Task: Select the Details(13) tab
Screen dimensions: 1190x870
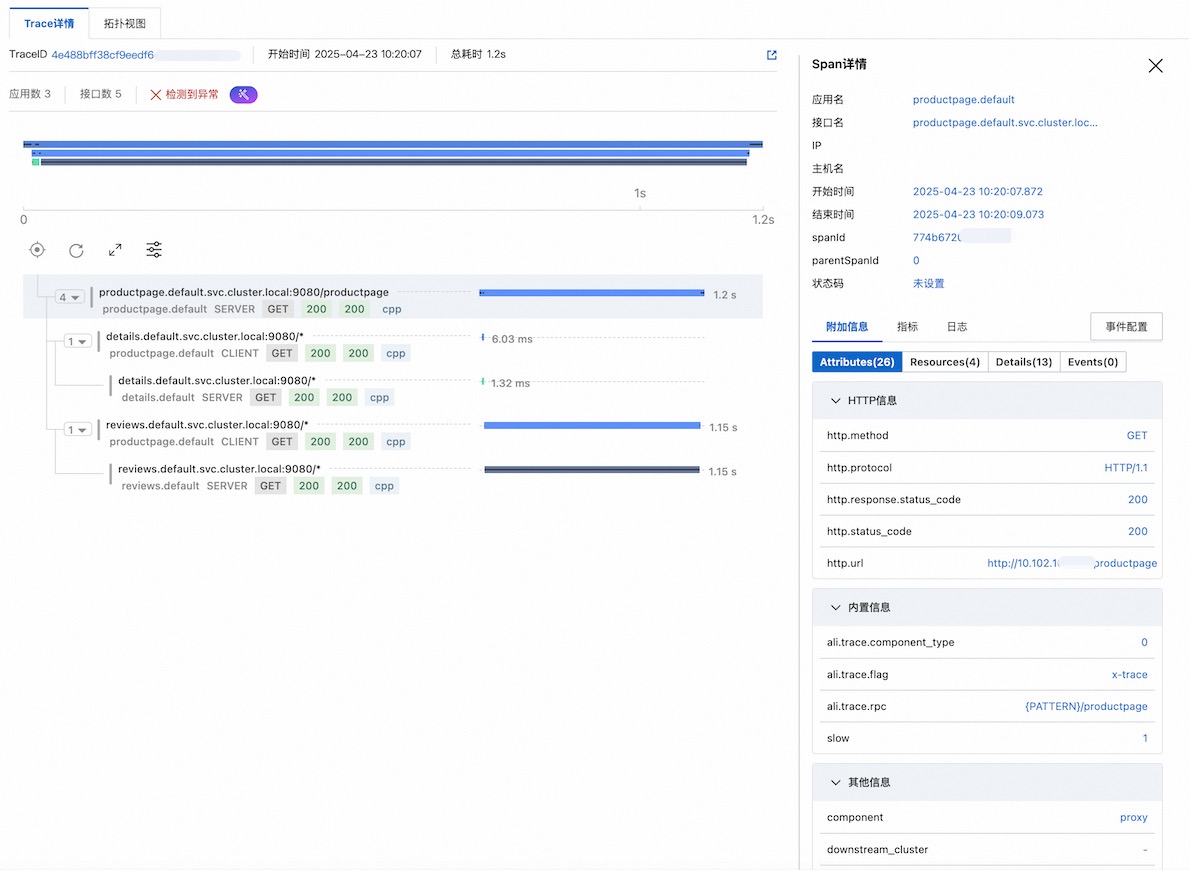Action: 1024,362
